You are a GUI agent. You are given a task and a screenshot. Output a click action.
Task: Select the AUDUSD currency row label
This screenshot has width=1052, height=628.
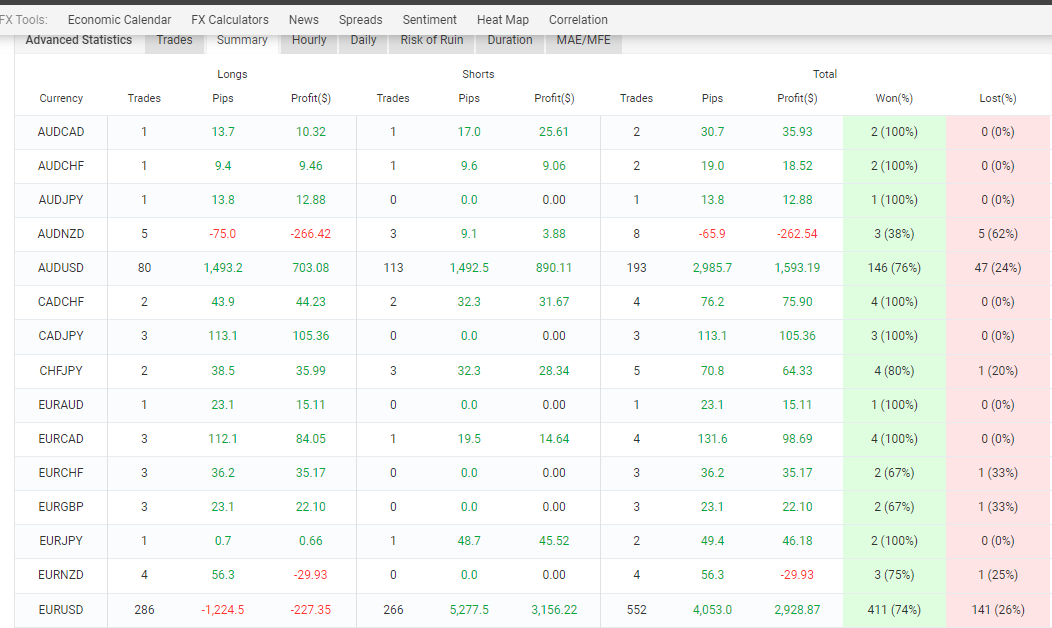(61, 268)
